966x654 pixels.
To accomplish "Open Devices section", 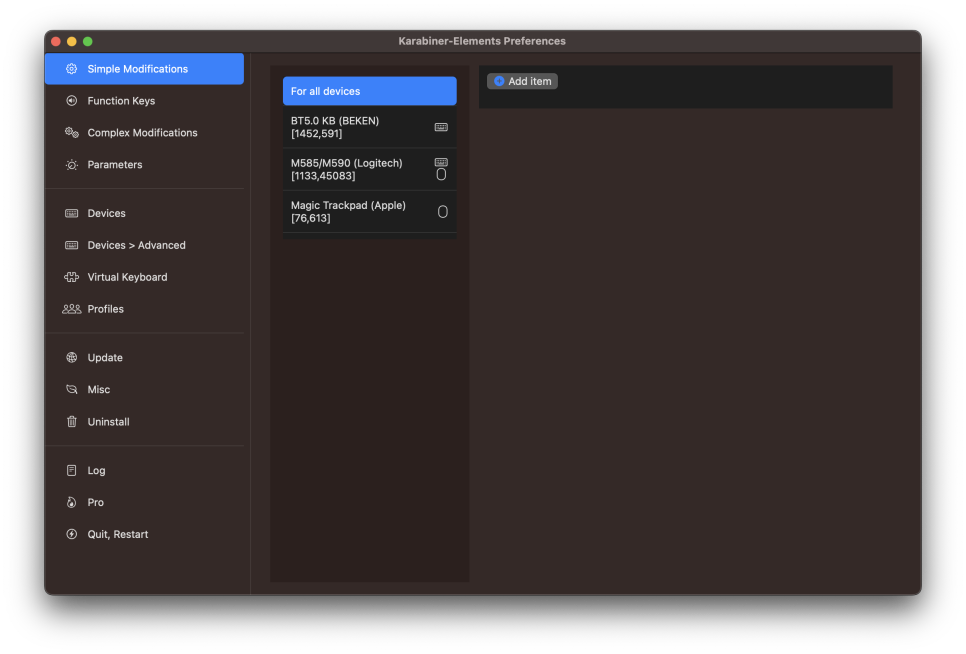I will (144, 213).
